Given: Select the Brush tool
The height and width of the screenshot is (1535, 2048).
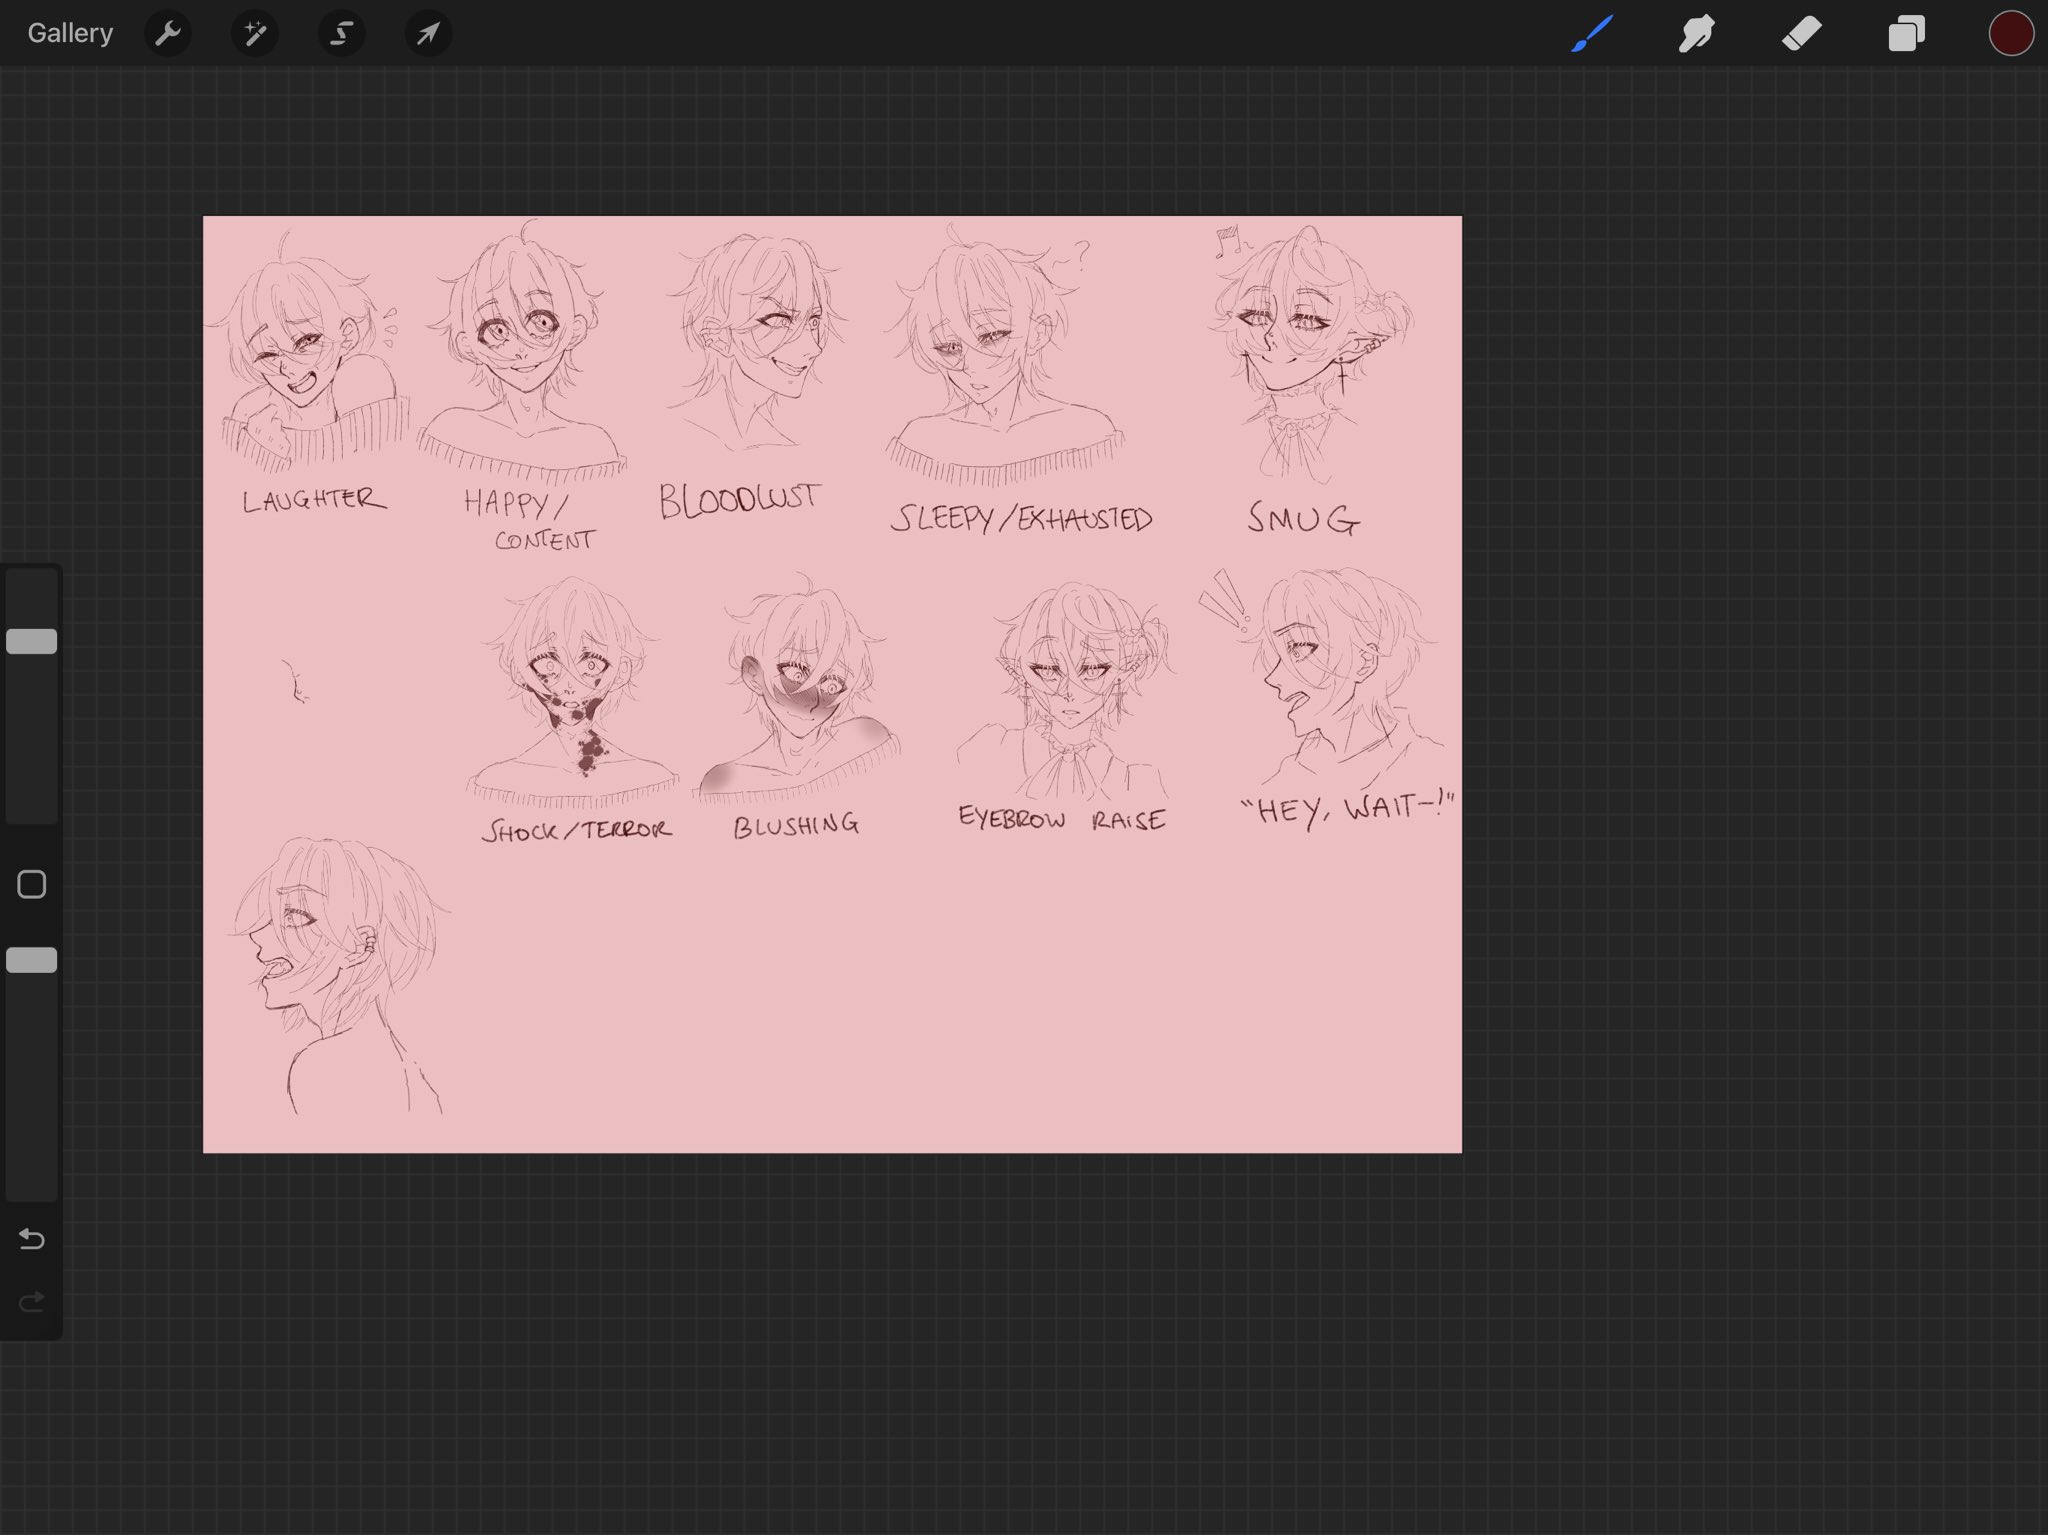Looking at the screenshot, I should tap(1592, 34).
